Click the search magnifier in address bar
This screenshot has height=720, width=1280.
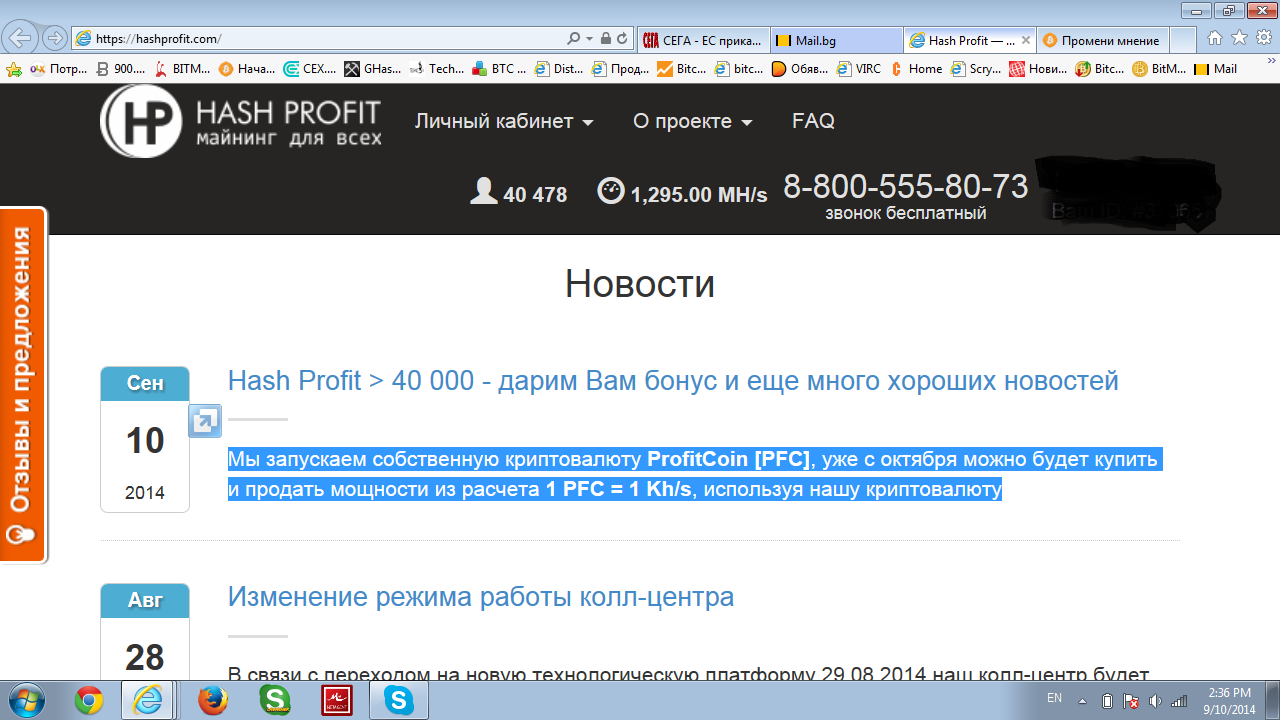(x=573, y=39)
